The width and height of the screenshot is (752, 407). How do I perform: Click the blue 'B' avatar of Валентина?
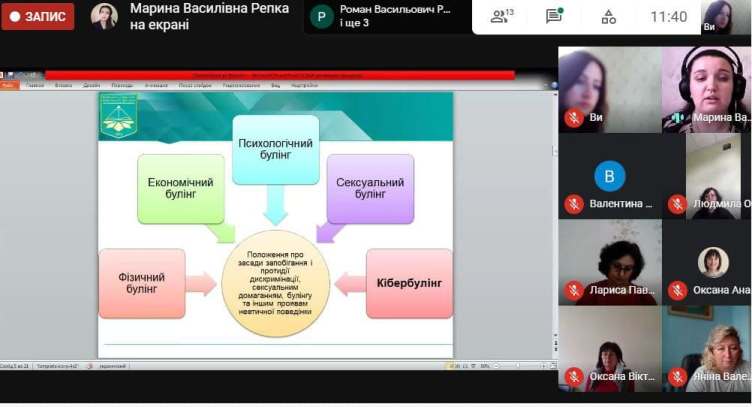click(610, 176)
